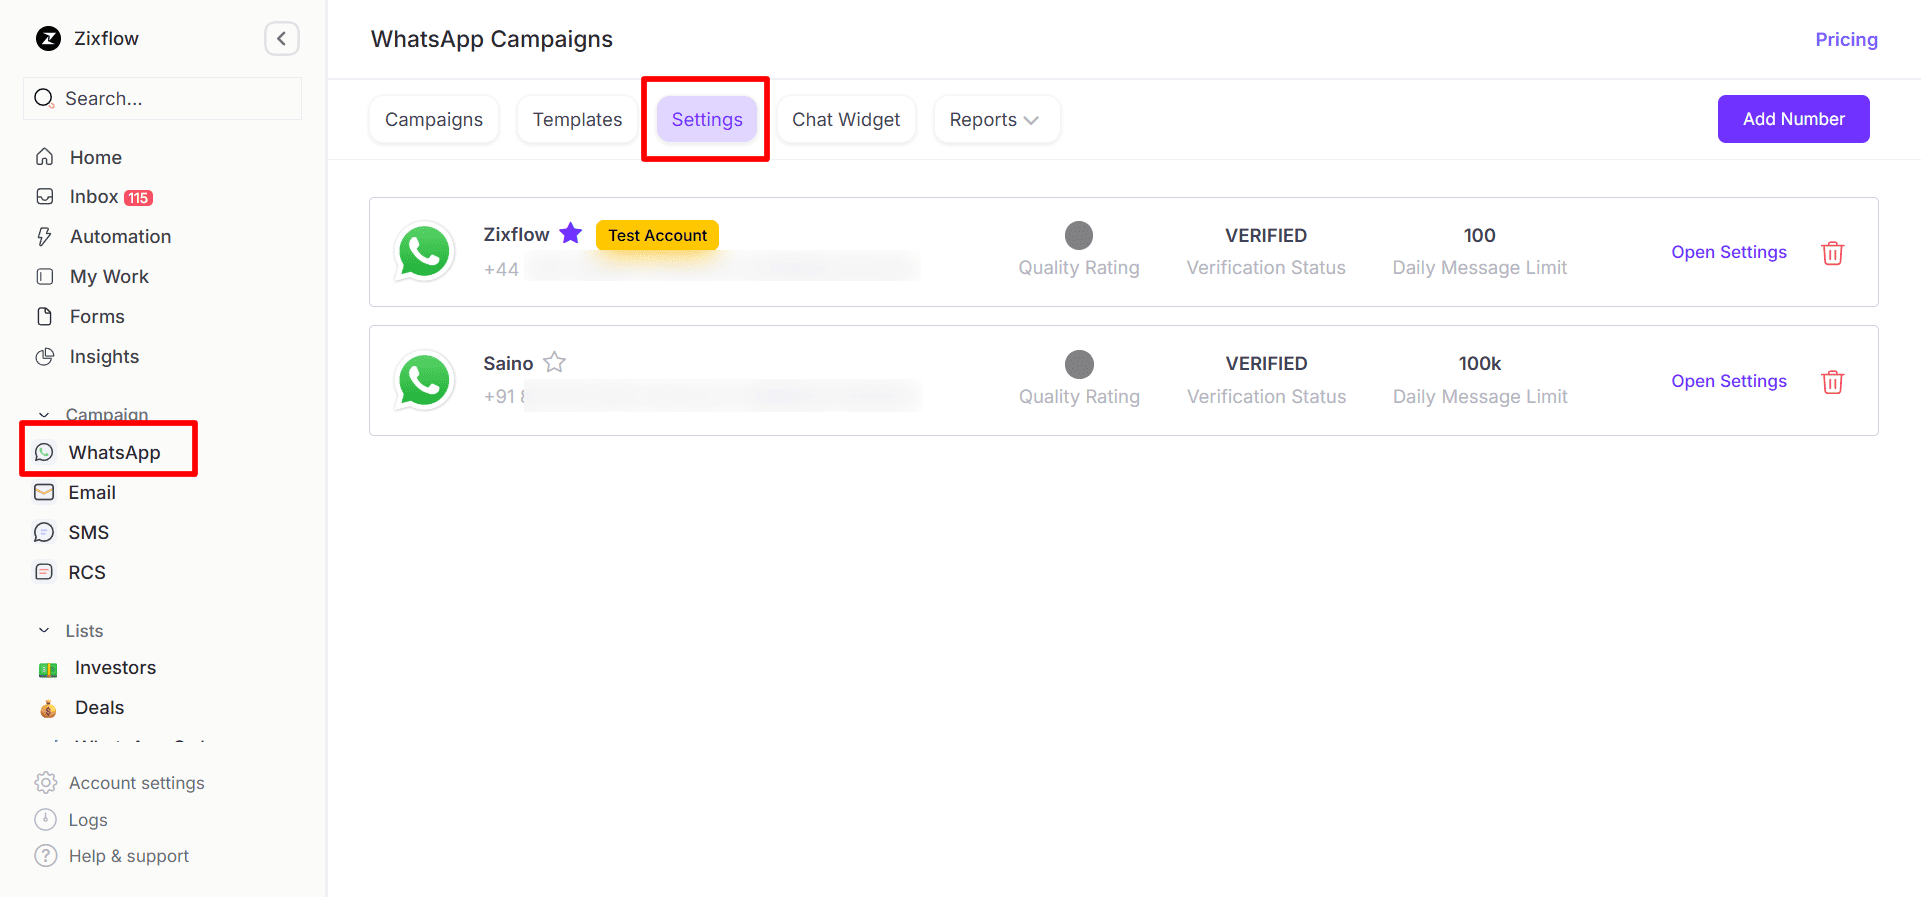
Task: Open Account settings link
Action: [136, 783]
